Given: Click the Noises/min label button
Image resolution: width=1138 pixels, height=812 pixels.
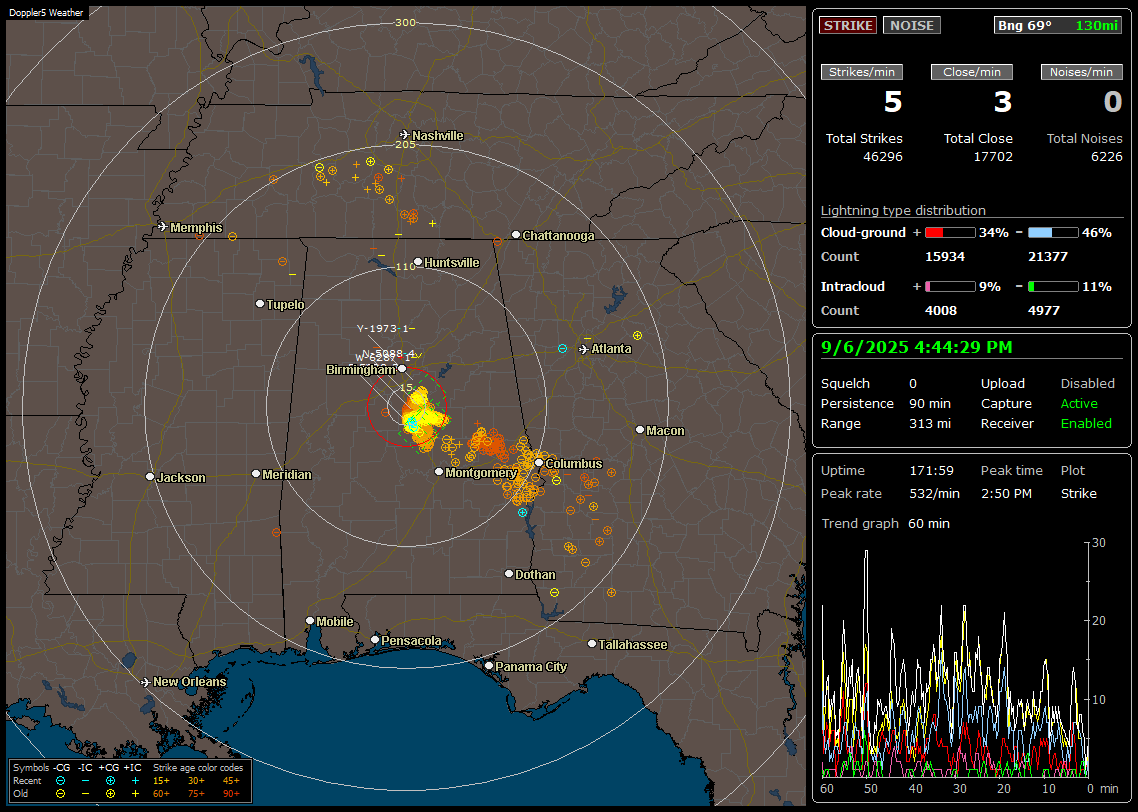Looking at the screenshot, I should tap(1081, 72).
